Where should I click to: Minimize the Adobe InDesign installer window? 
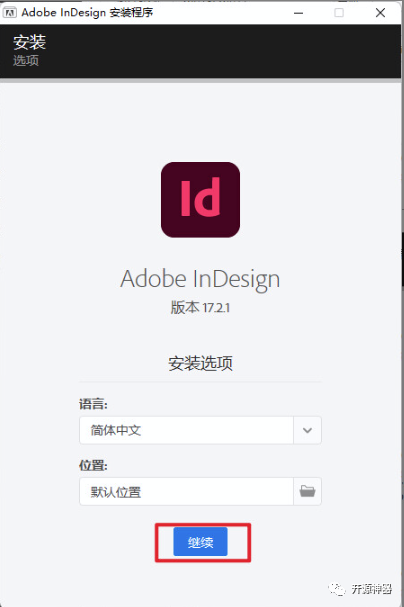(298, 13)
